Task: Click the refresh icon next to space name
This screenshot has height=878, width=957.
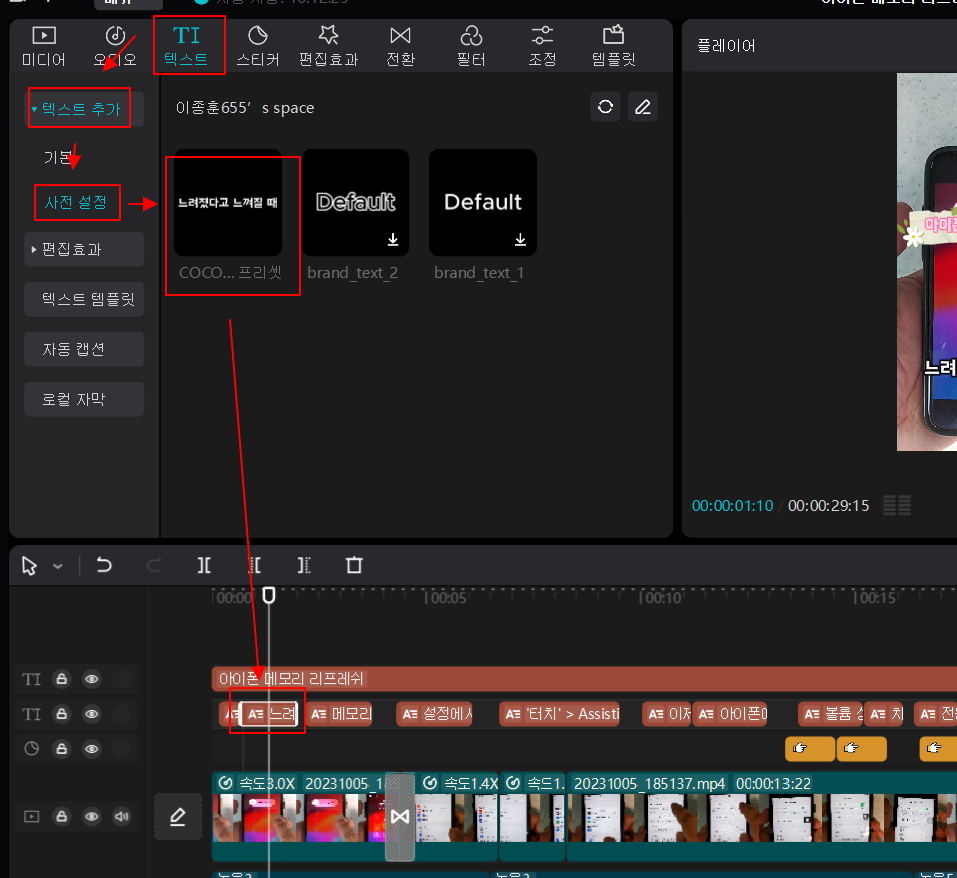Action: tap(605, 107)
